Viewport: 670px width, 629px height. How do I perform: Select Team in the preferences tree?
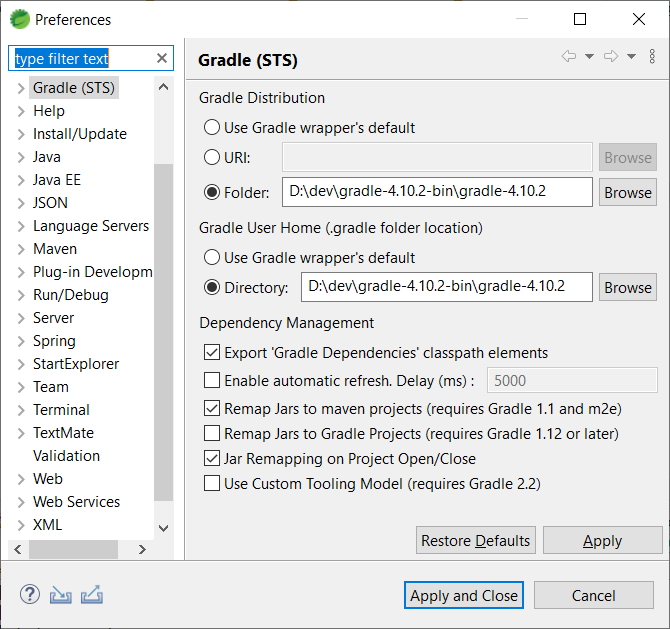point(51,387)
